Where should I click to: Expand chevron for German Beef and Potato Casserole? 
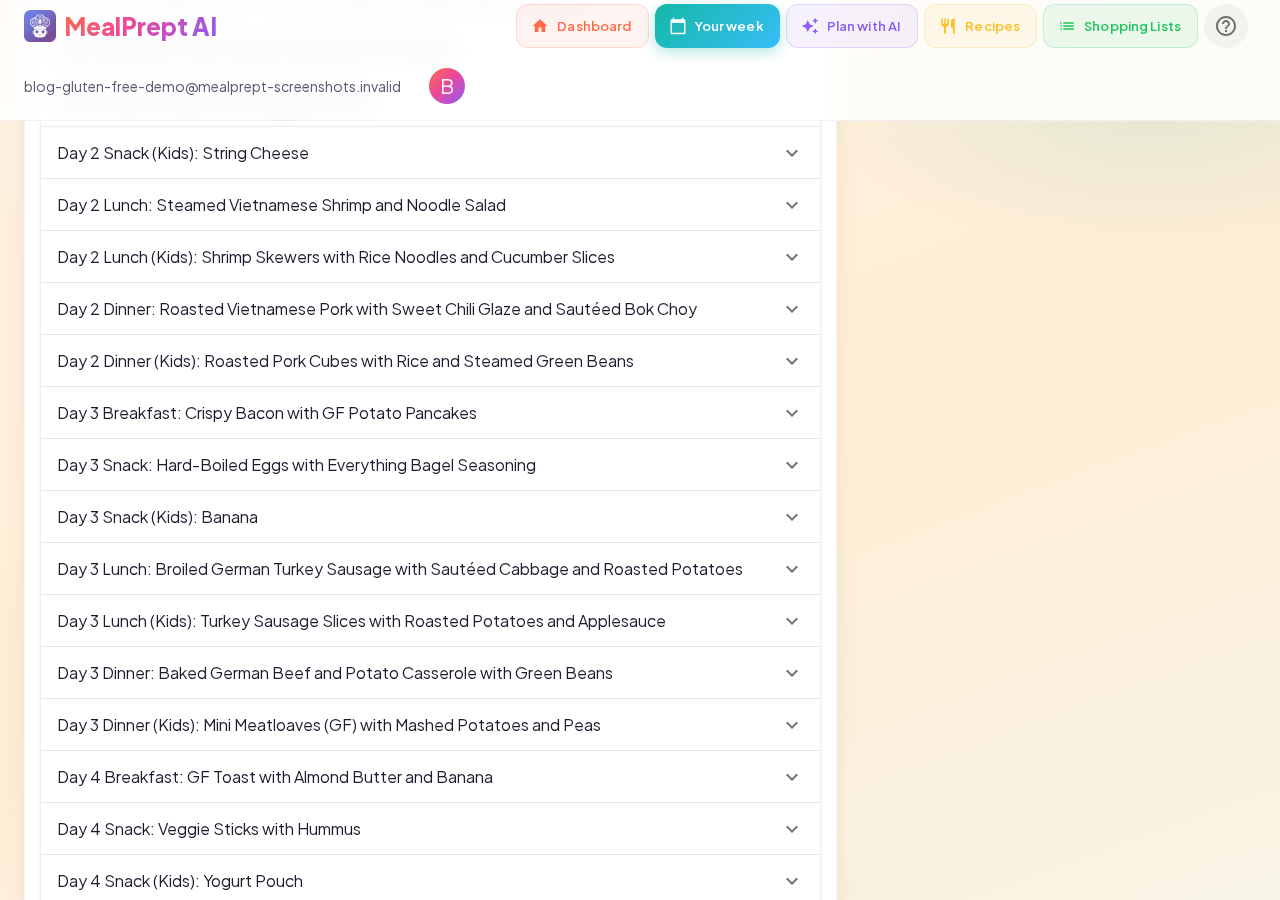(792, 673)
